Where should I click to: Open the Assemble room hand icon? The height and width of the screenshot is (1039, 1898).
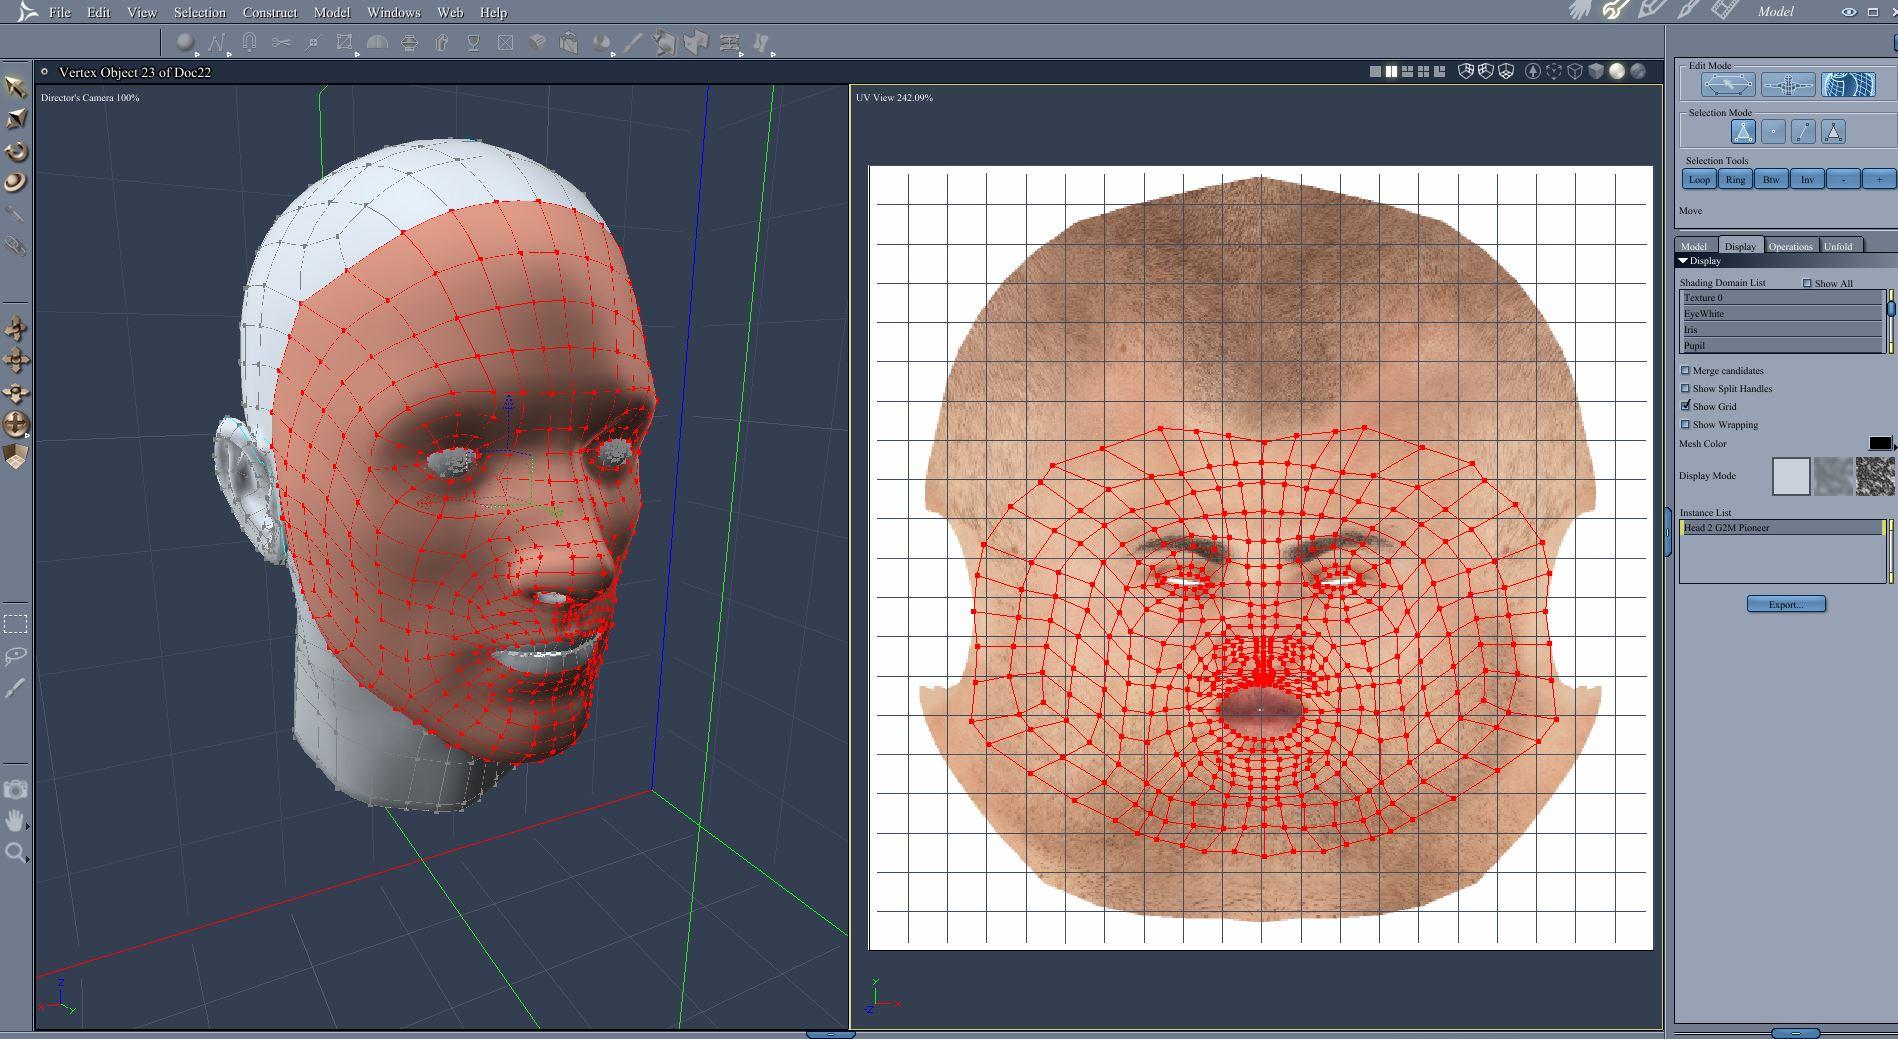click(1580, 11)
